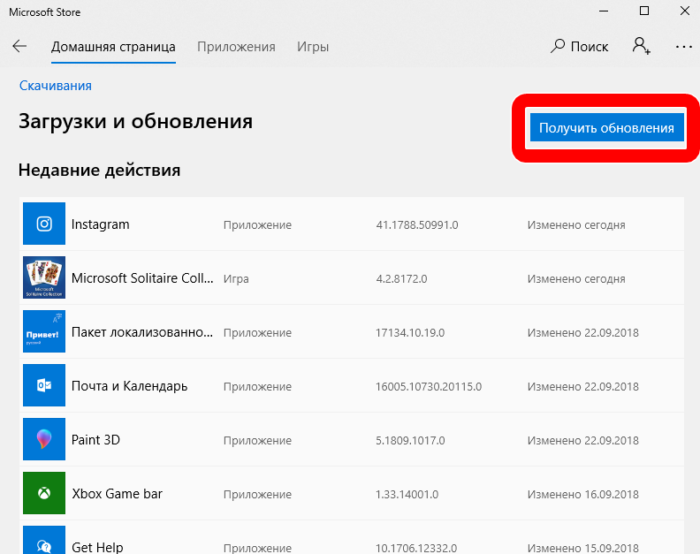Click version 41.1788.50991.0
700x554 pixels.
click(417, 225)
